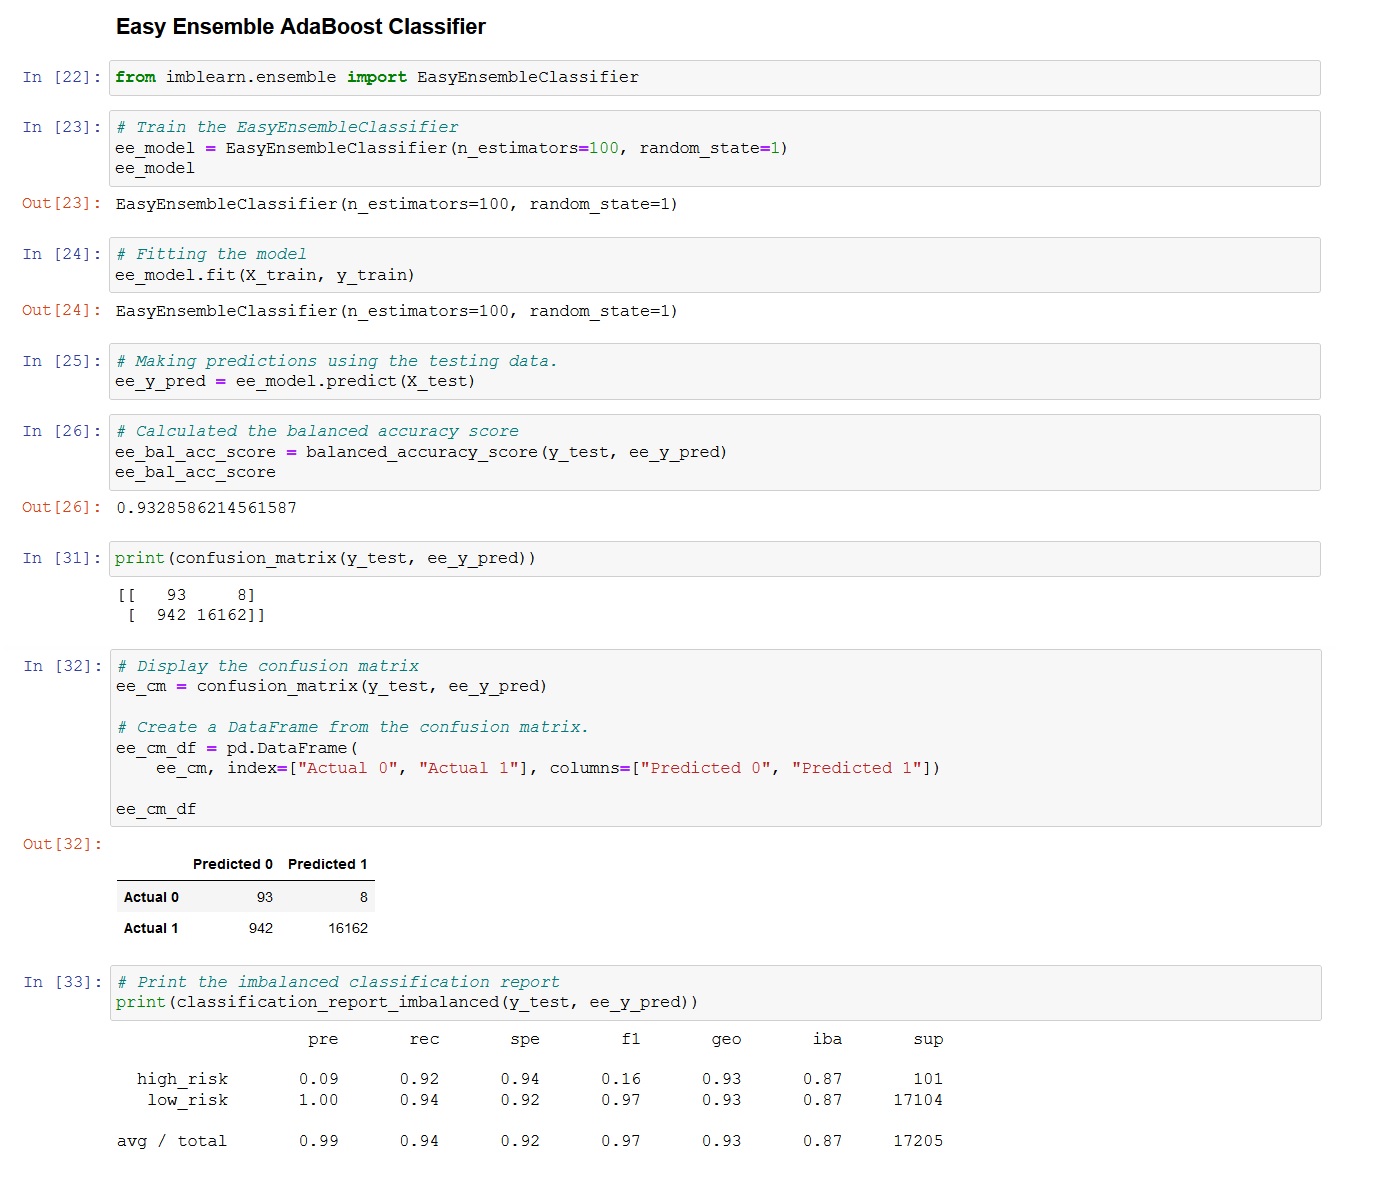The image size is (1378, 1190).
Task: Click the value 16162 in the DataFrame
Action: point(348,927)
